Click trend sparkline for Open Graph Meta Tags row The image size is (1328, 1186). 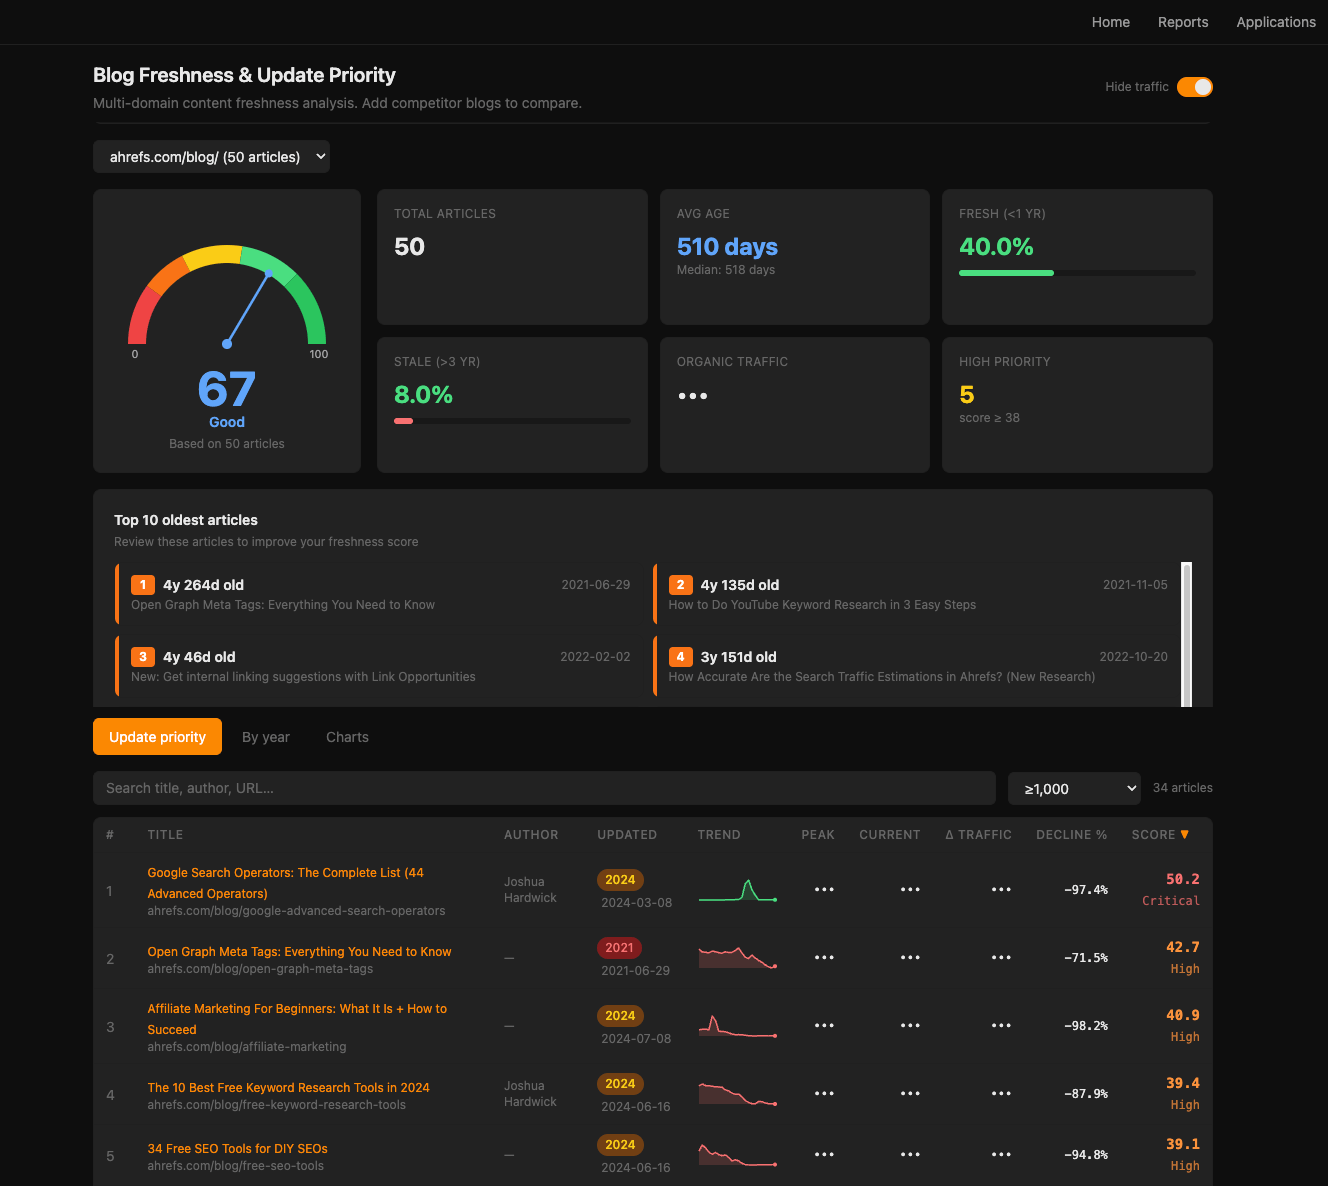[x=738, y=958]
